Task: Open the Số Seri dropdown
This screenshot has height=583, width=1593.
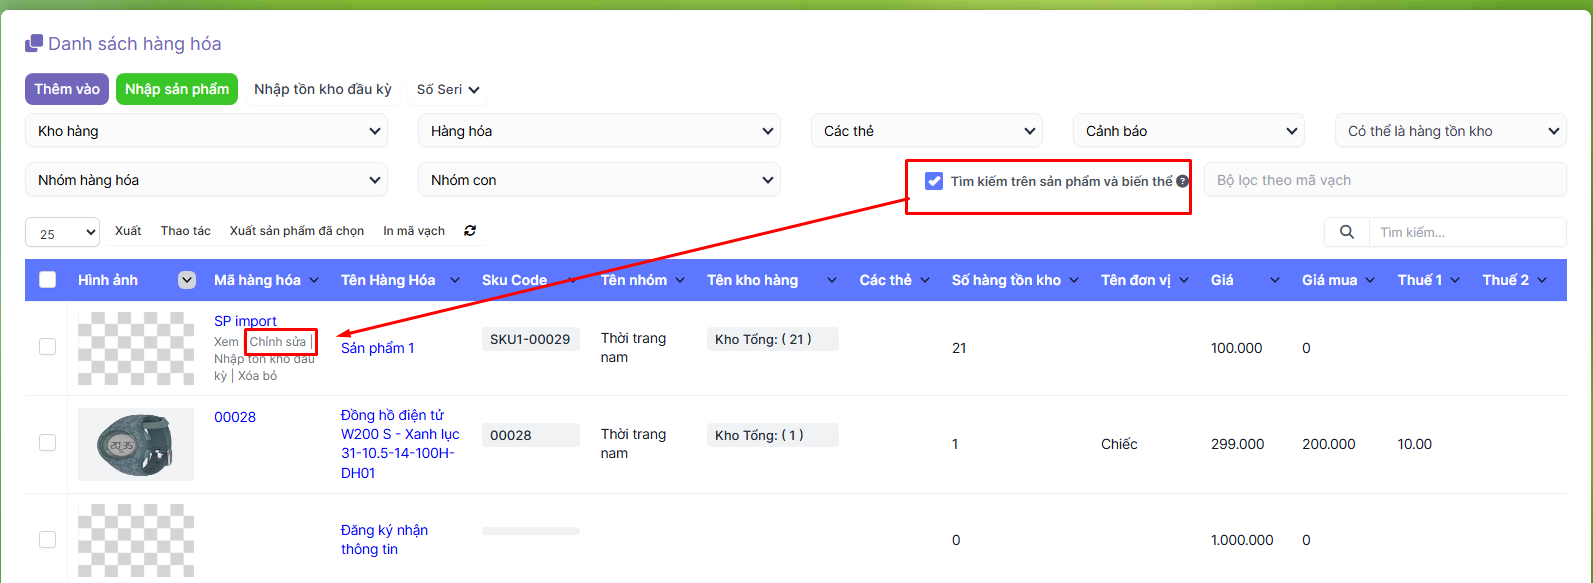Action: [x=447, y=90]
